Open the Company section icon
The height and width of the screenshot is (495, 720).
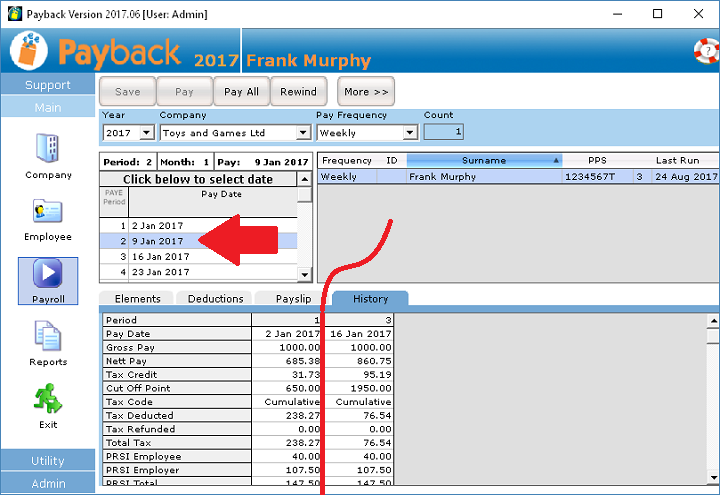48,148
